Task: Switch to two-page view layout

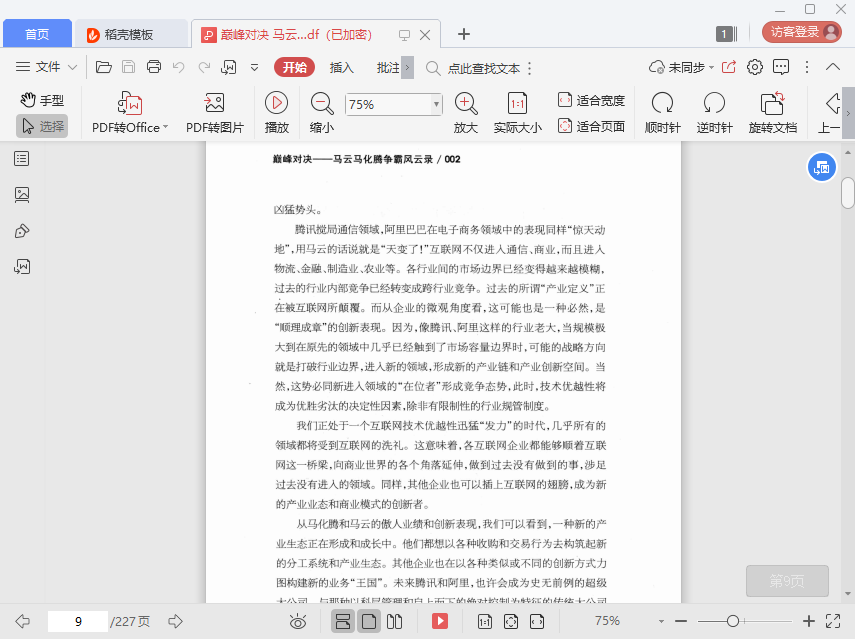Action: pyautogui.click(x=394, y=621)
